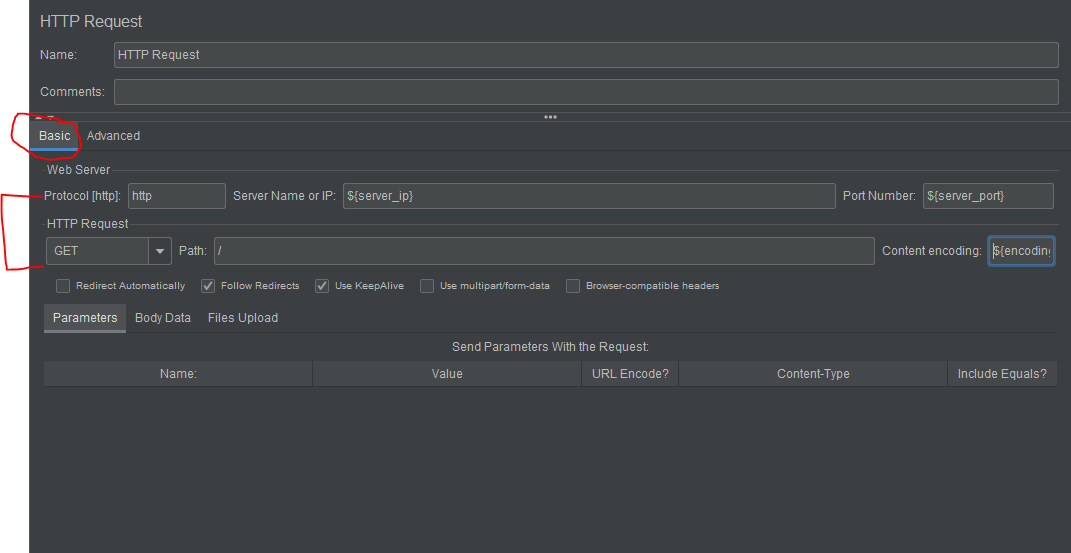Open the Files Upload tab
The width and height of the screenshot is (1071, 553).
(242, 318)
